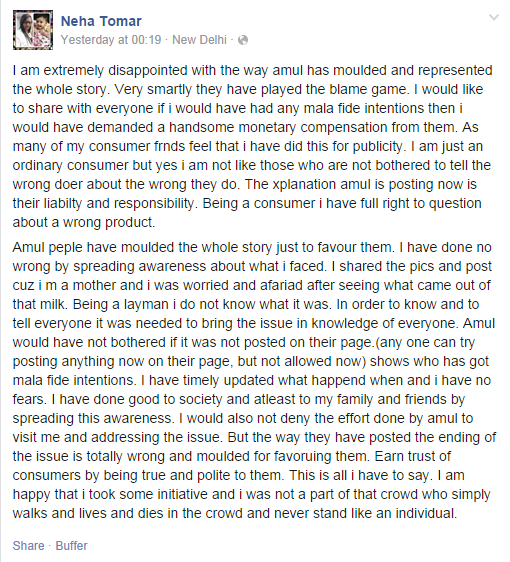Open the post options chevron menu
Viewport: 510px width, 562px height.
tap(494, 17)
